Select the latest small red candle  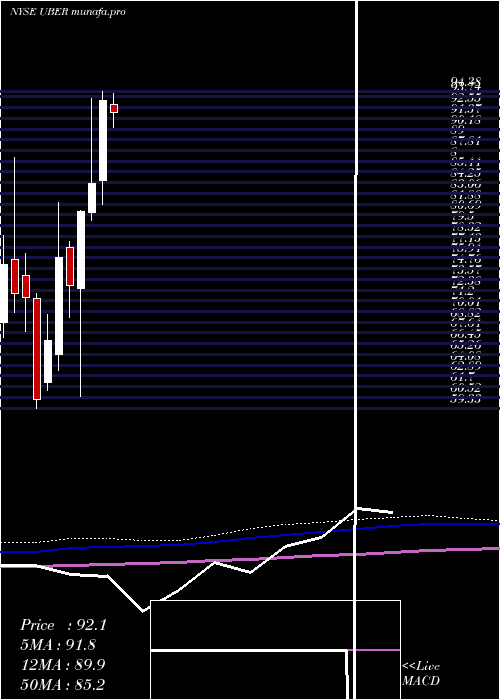[114, 108]
